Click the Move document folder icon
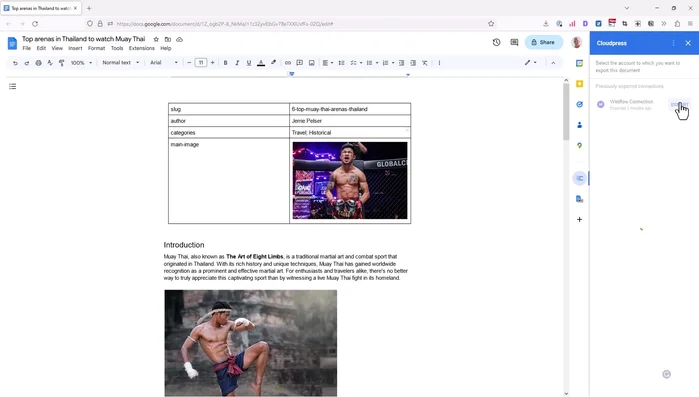The image size is (699, 397). coord(168,39)
